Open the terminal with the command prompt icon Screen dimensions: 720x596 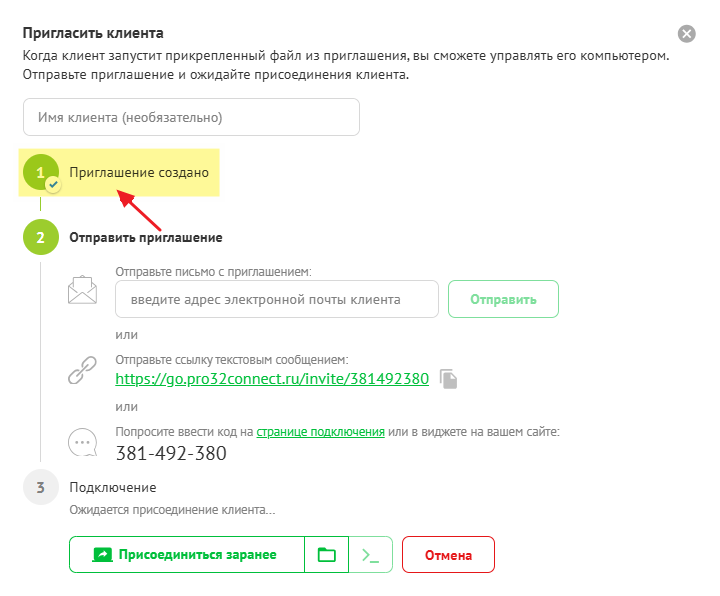click(x=370, y=555)
